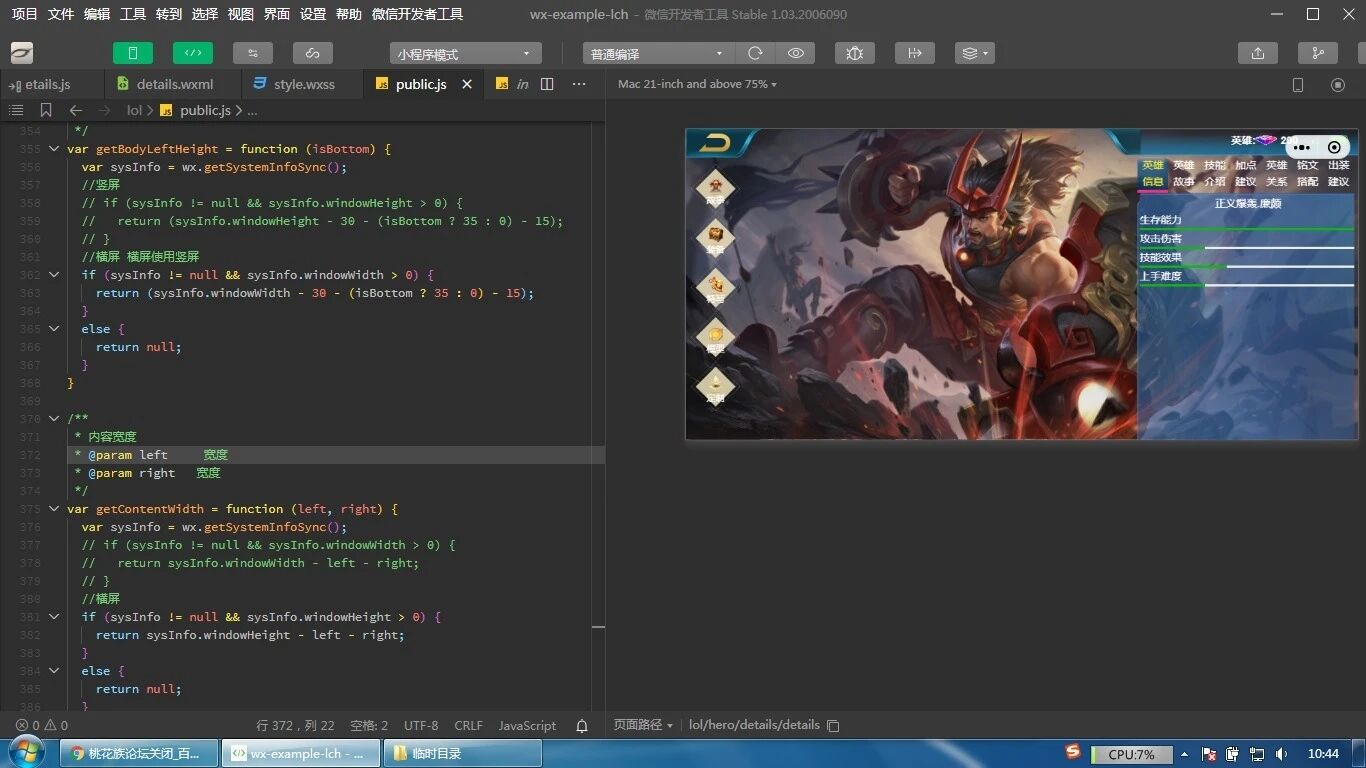1366x768 pixels.
Task: Click the upload icon in toolbar
Action: click(1258, 53)
